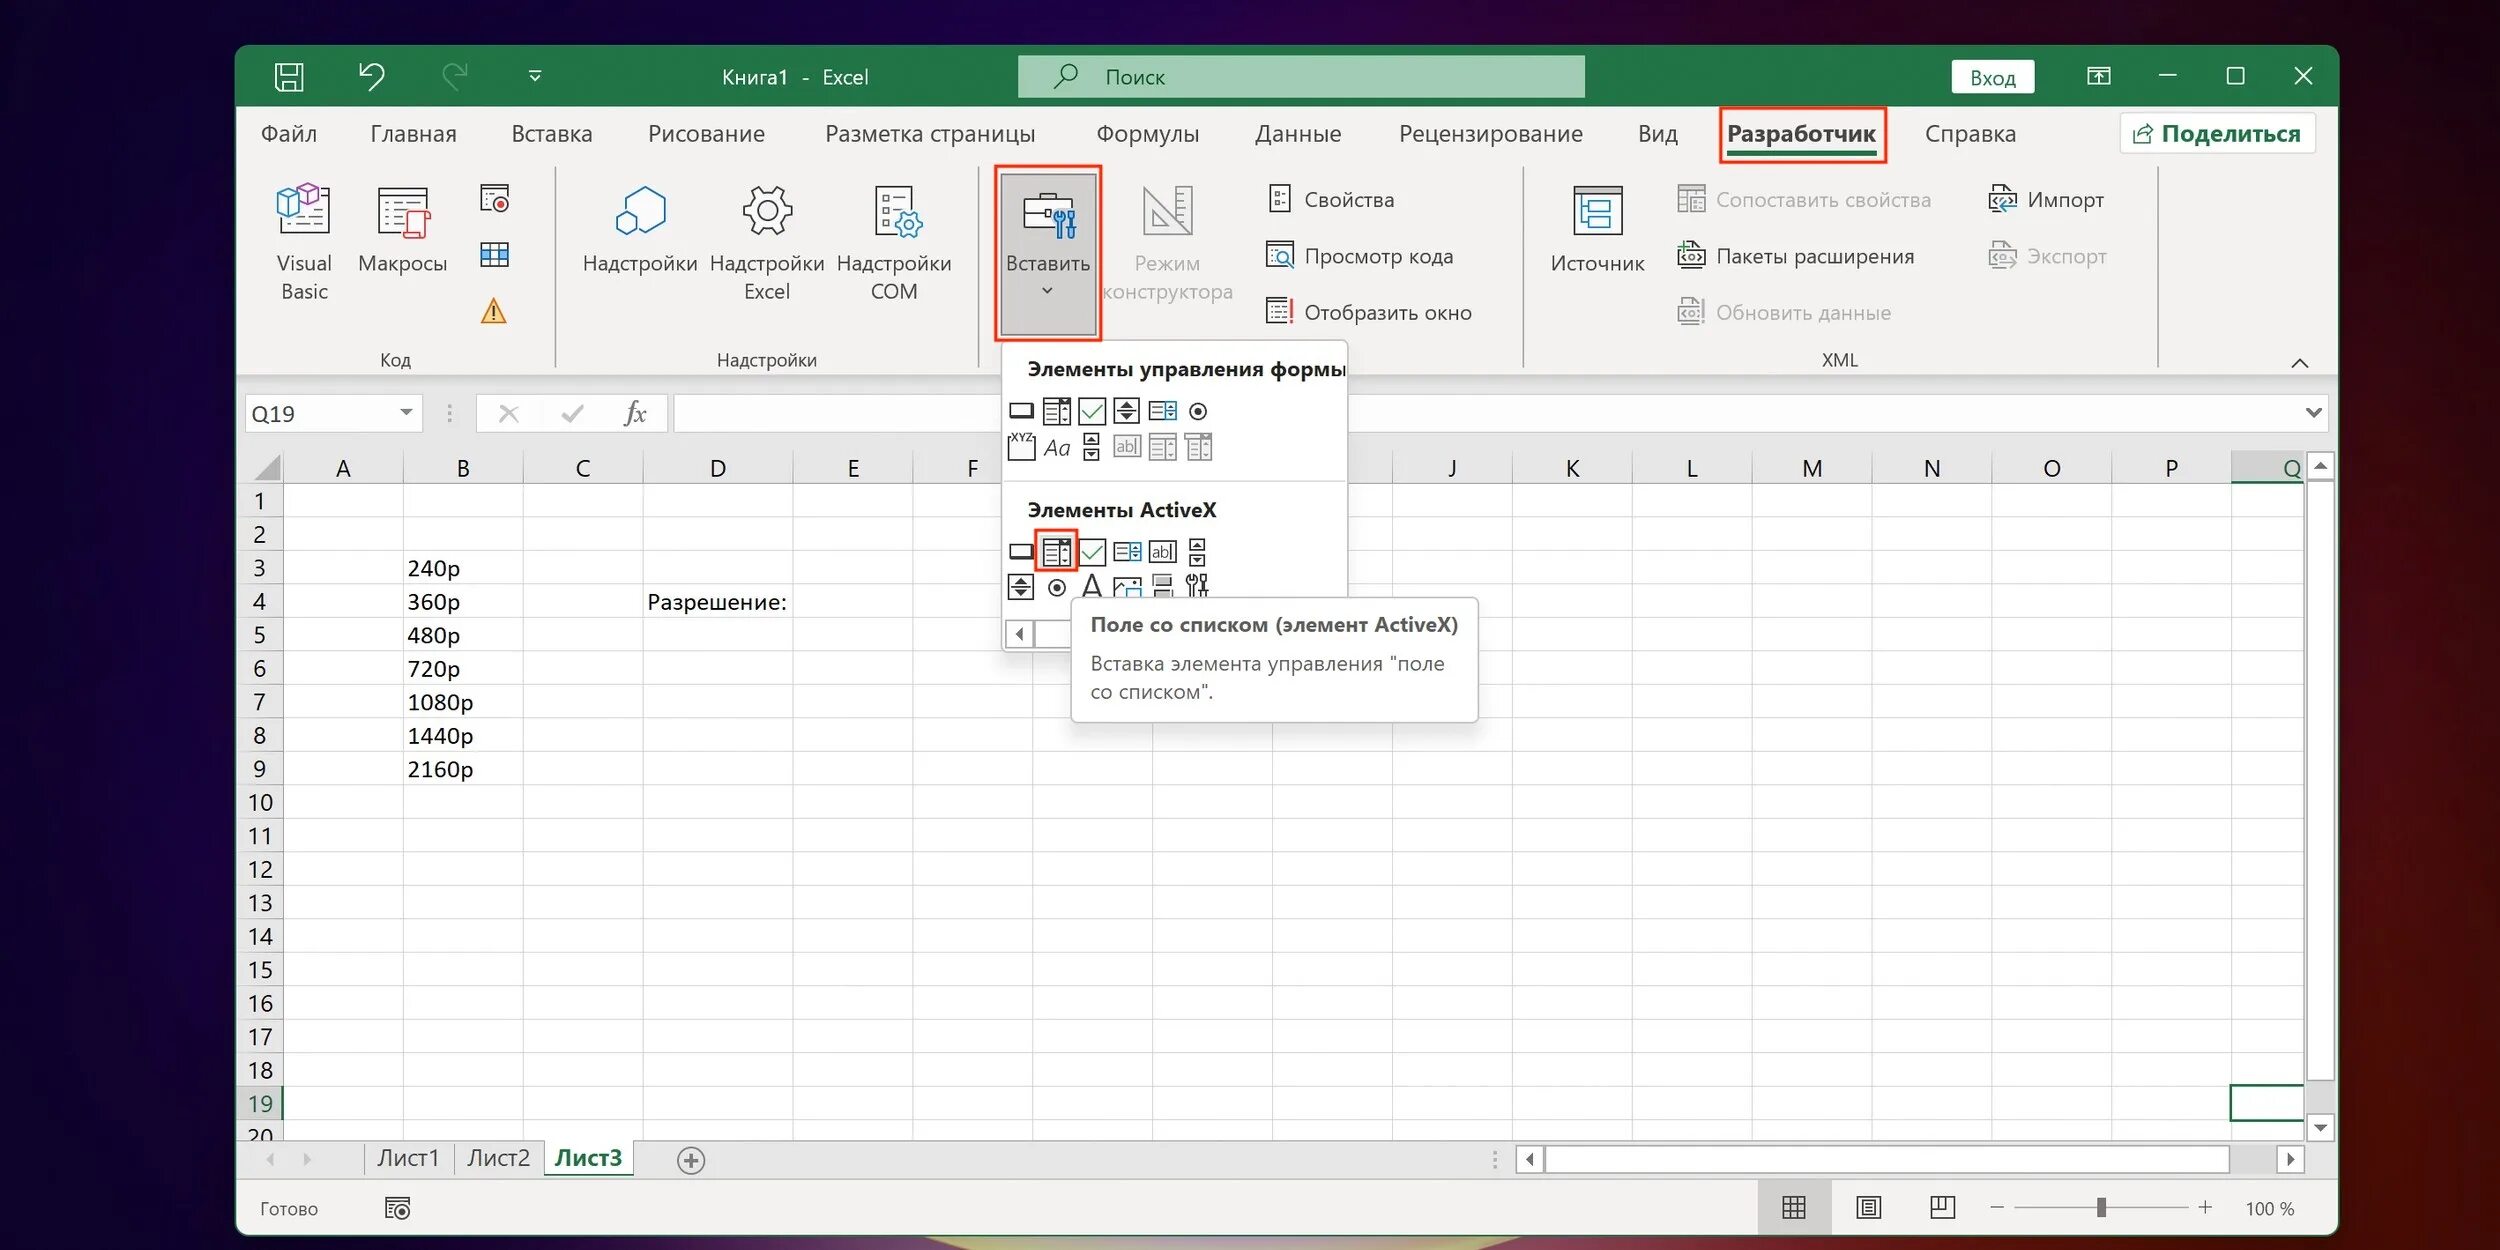Collapse the ribbon with the chevron arrow
Image resolution: width=2500 pixels, height=1250 pixels.
coord(2299,363)
